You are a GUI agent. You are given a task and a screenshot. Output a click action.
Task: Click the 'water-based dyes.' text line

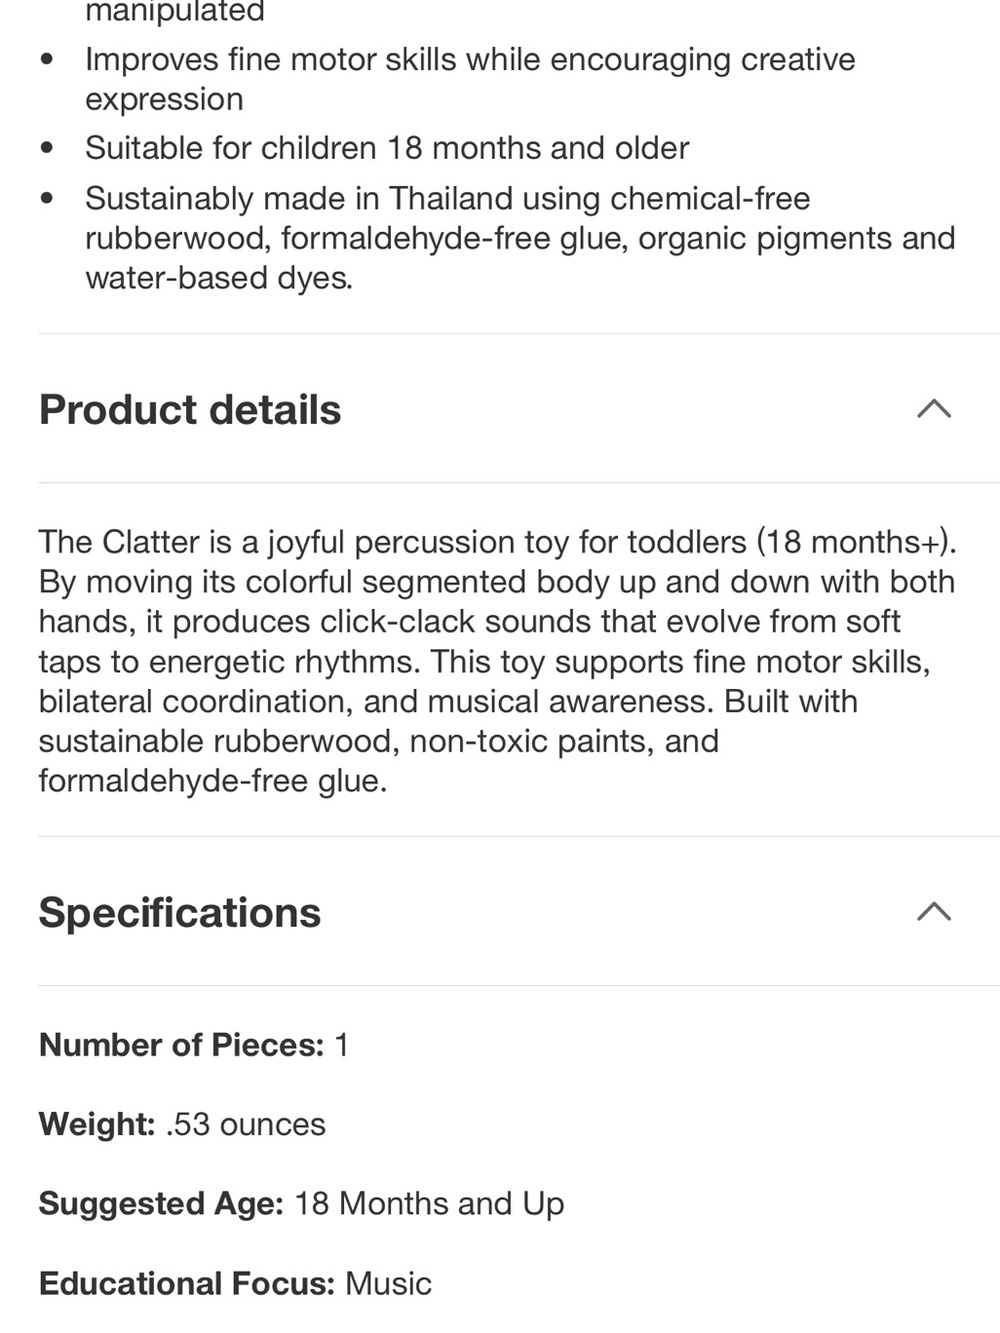pyautogui.click(x=219, y=278)
